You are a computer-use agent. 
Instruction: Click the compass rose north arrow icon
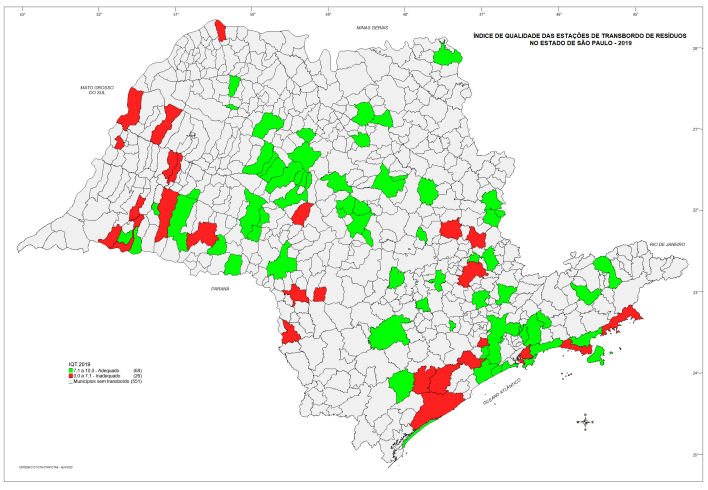[x=584, y=422]
